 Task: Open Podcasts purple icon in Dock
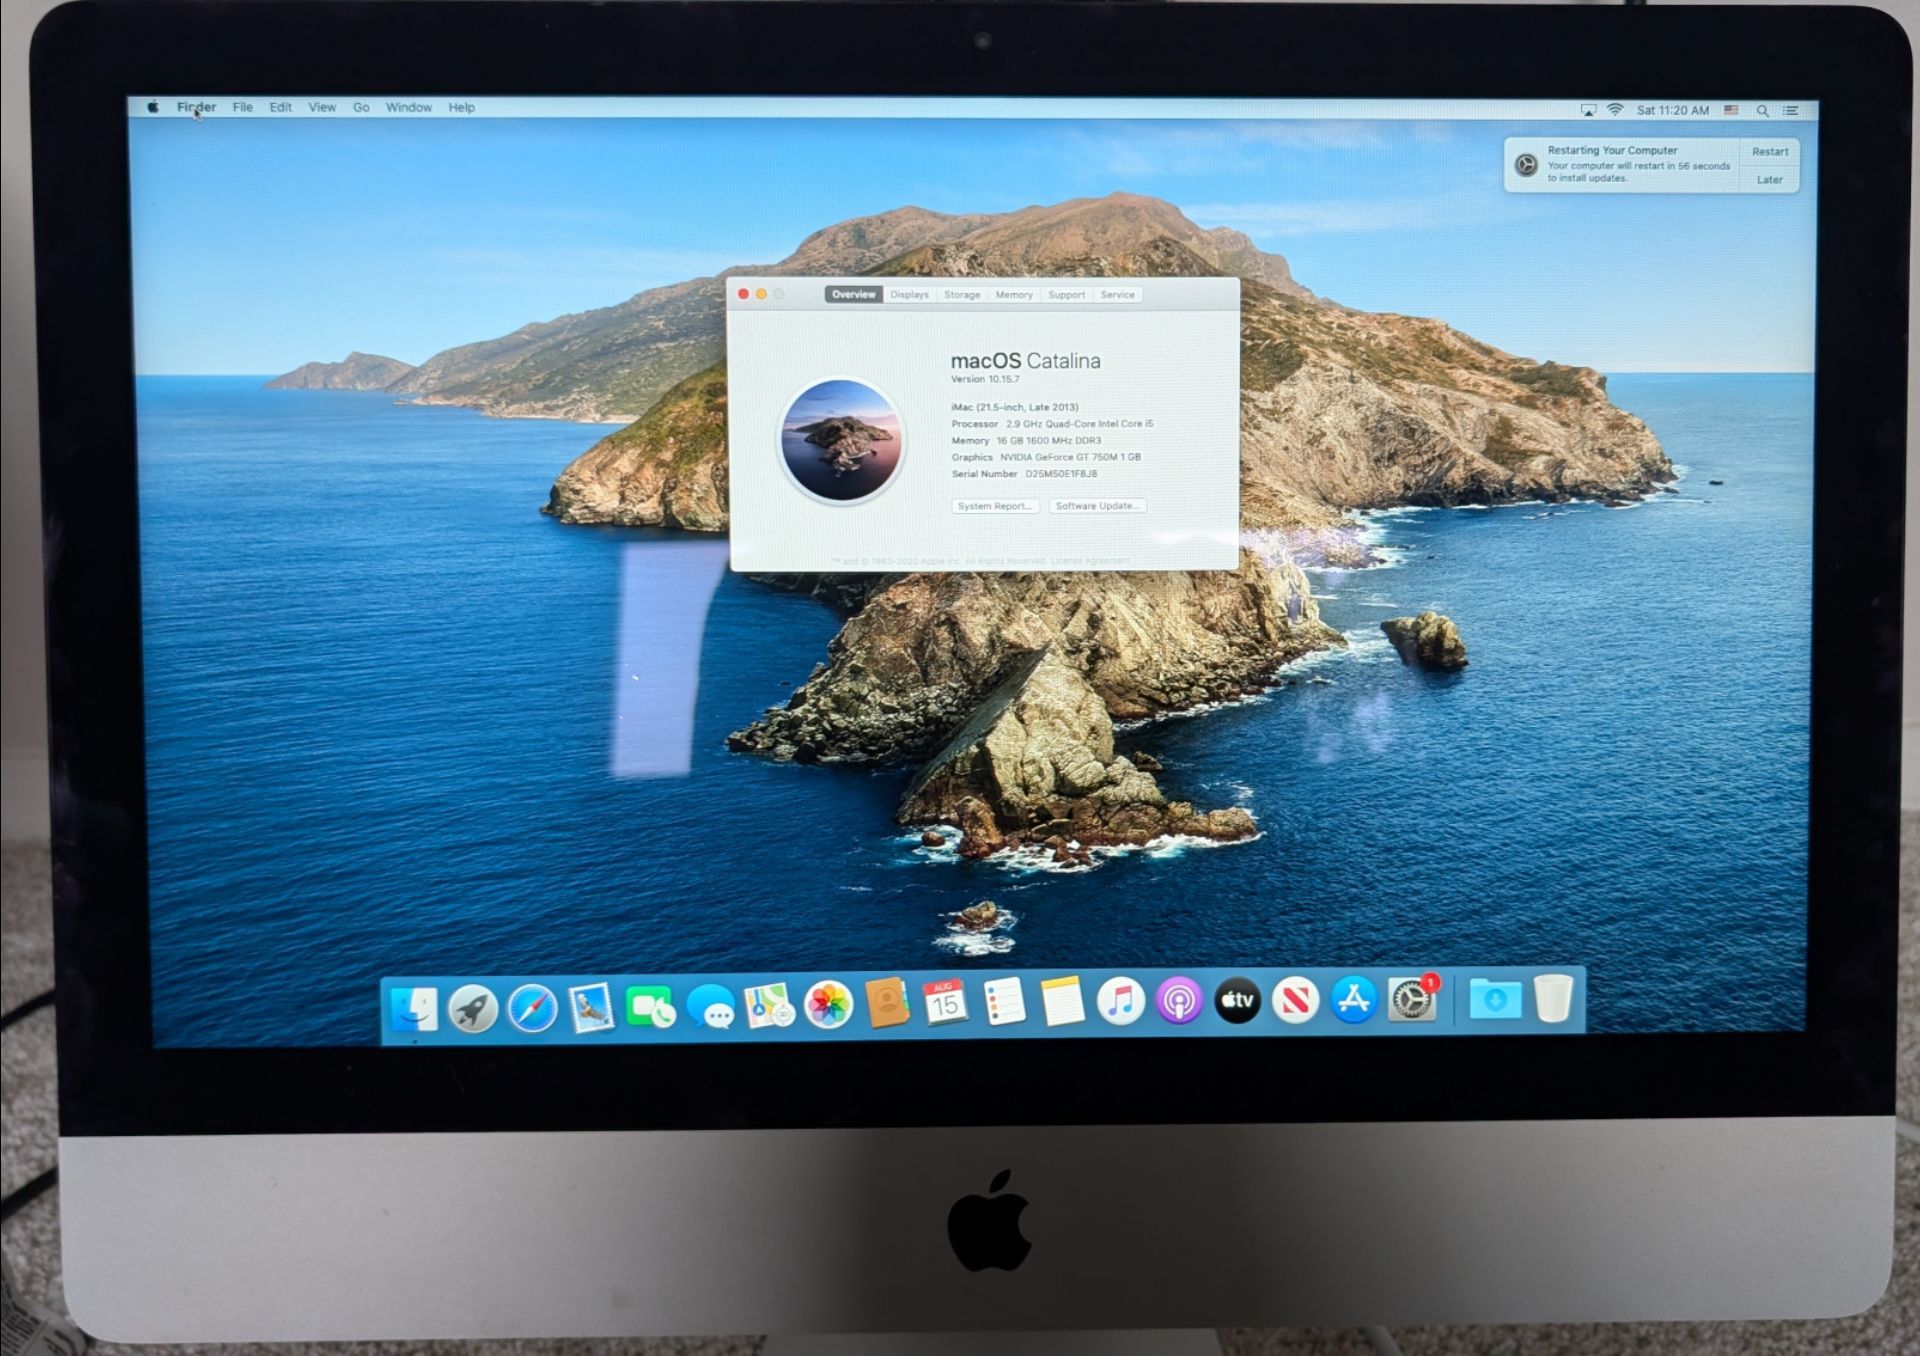pos(1179,1001)
